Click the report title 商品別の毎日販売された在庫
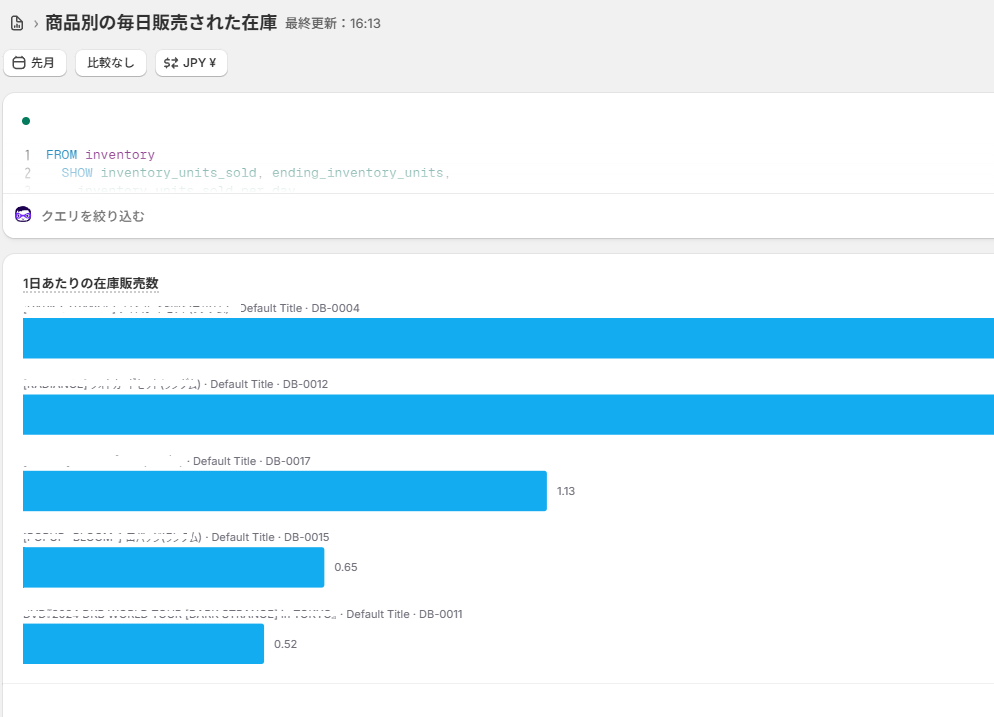 point(160,23)
